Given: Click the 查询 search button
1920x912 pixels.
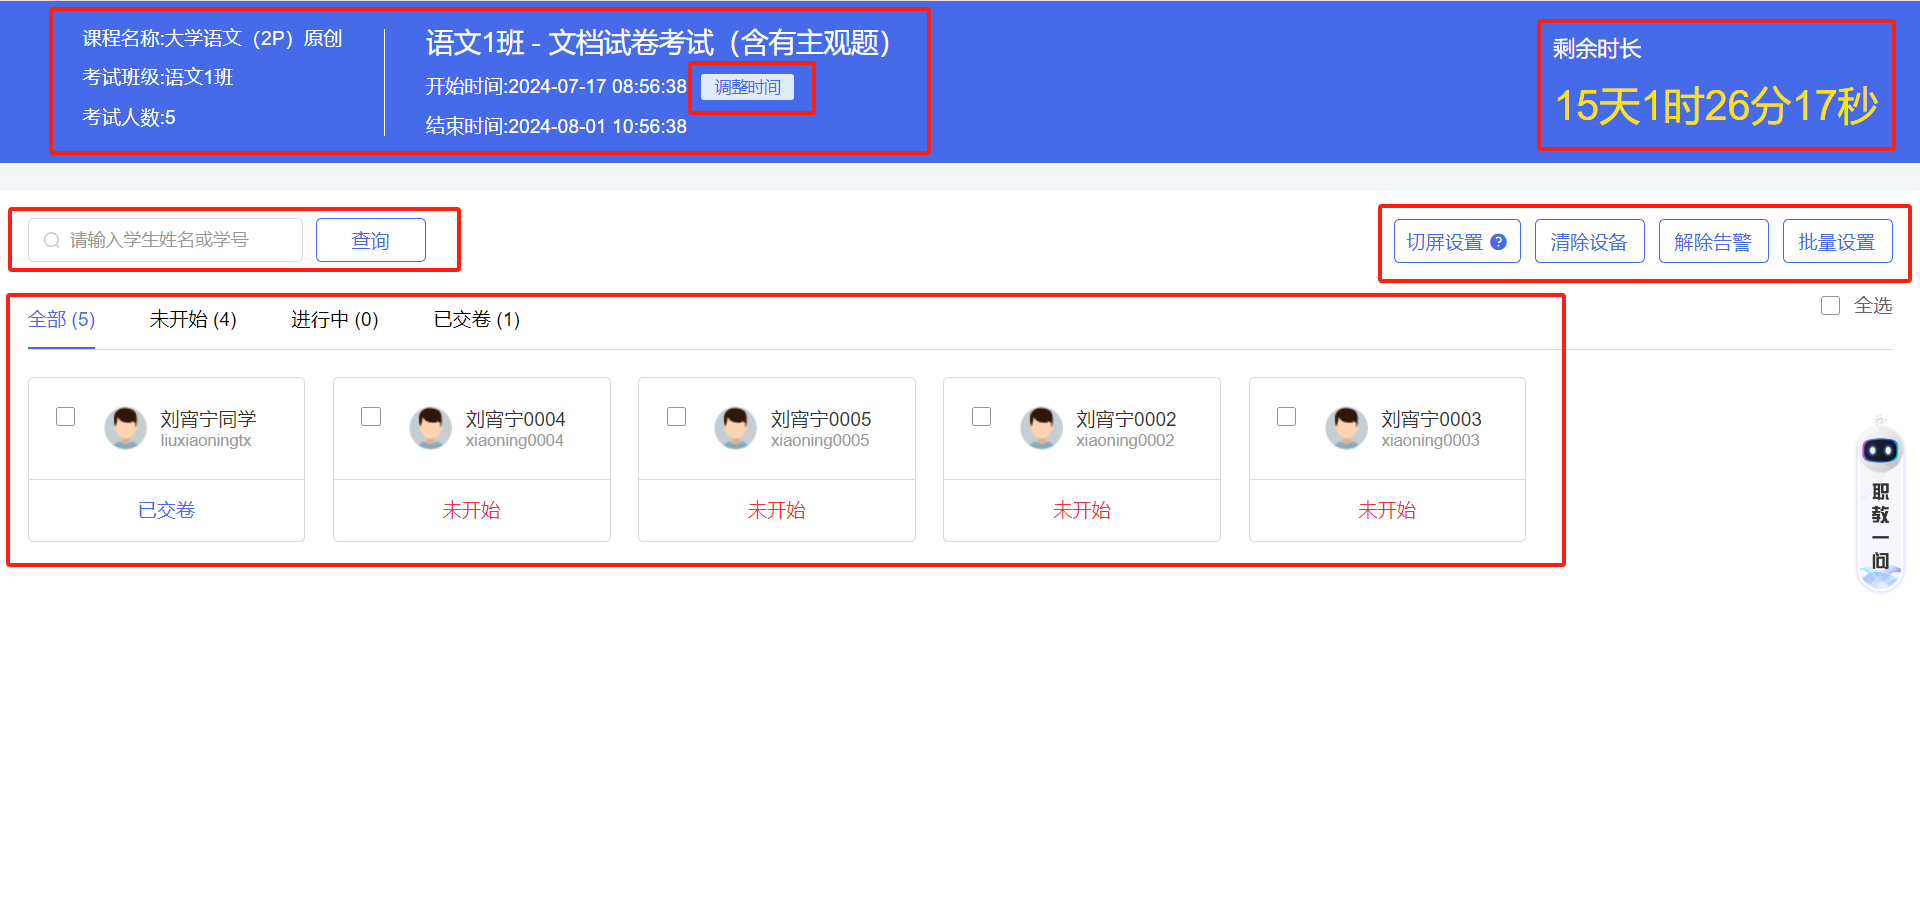Looking at the screenshot, I should coord(370,240).
